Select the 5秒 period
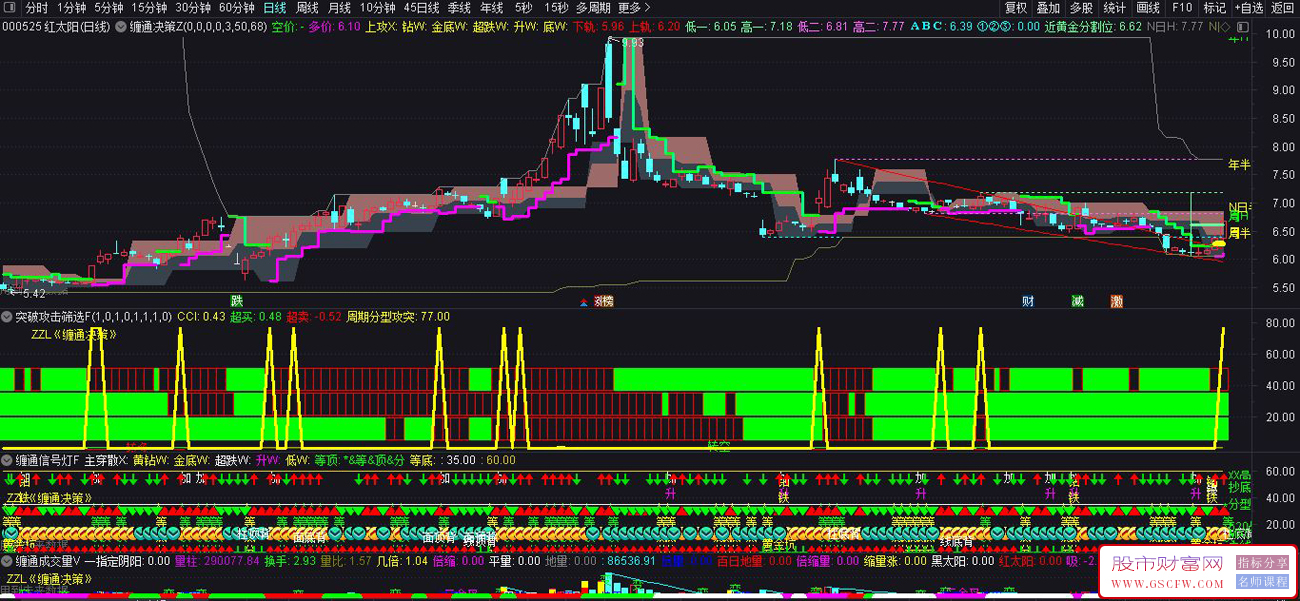 click(524, 8)
